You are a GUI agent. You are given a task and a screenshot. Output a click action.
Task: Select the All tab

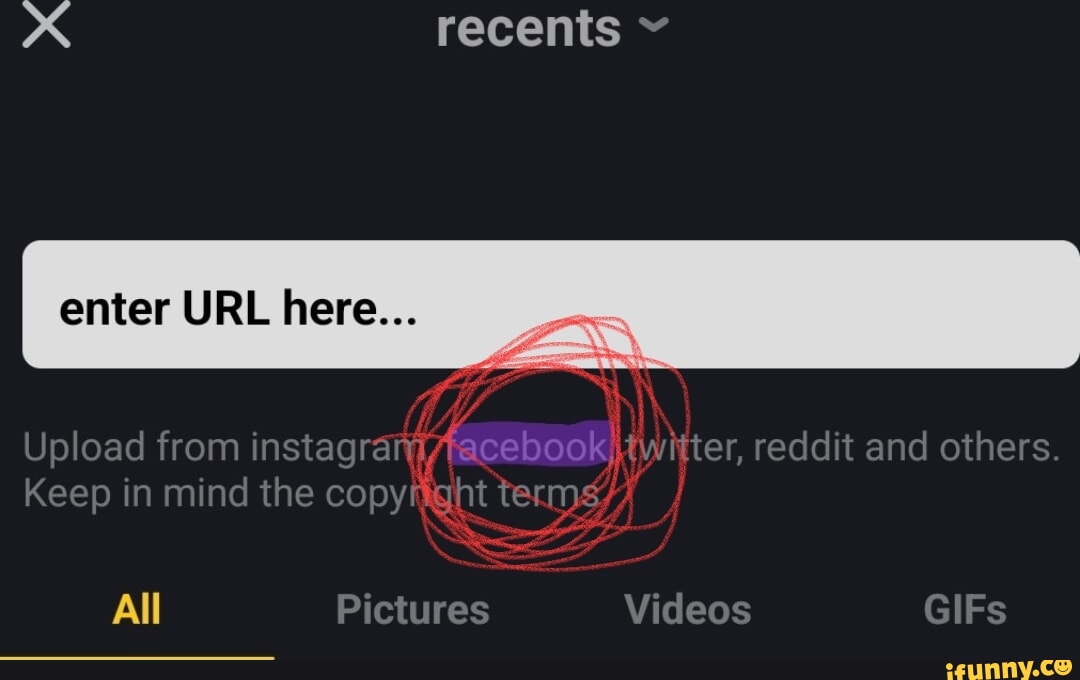[x=136, y=609]
